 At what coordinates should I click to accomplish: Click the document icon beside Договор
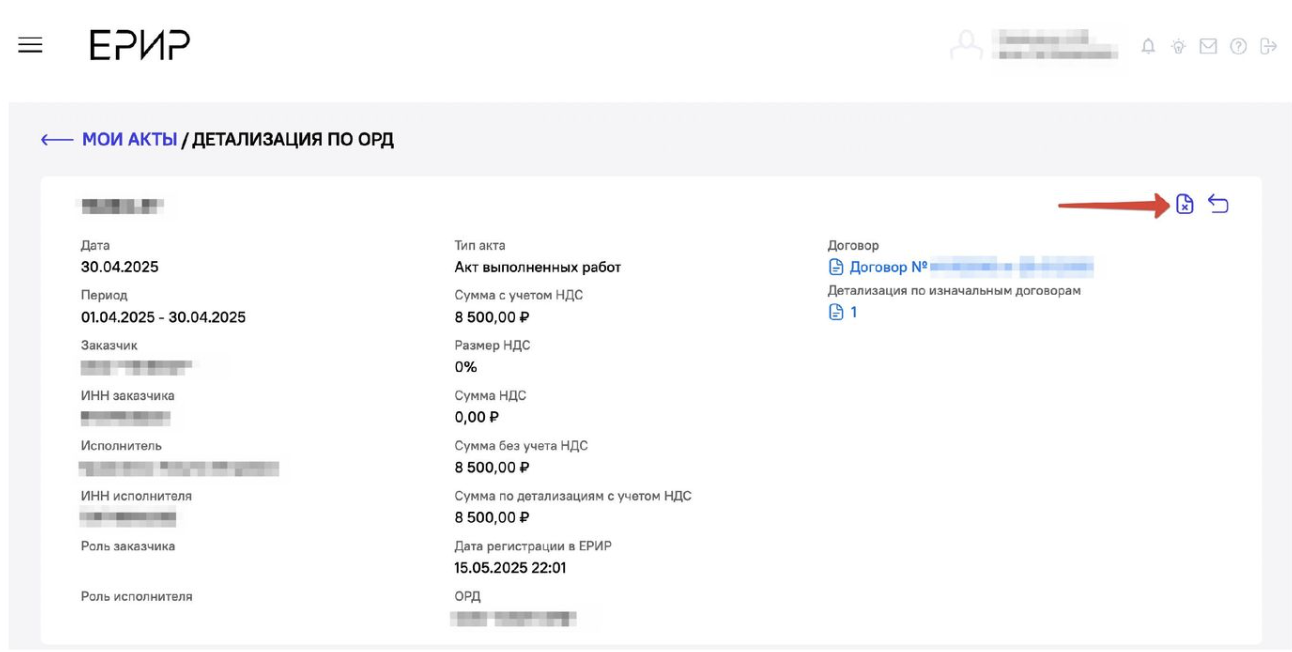[836, 267]
